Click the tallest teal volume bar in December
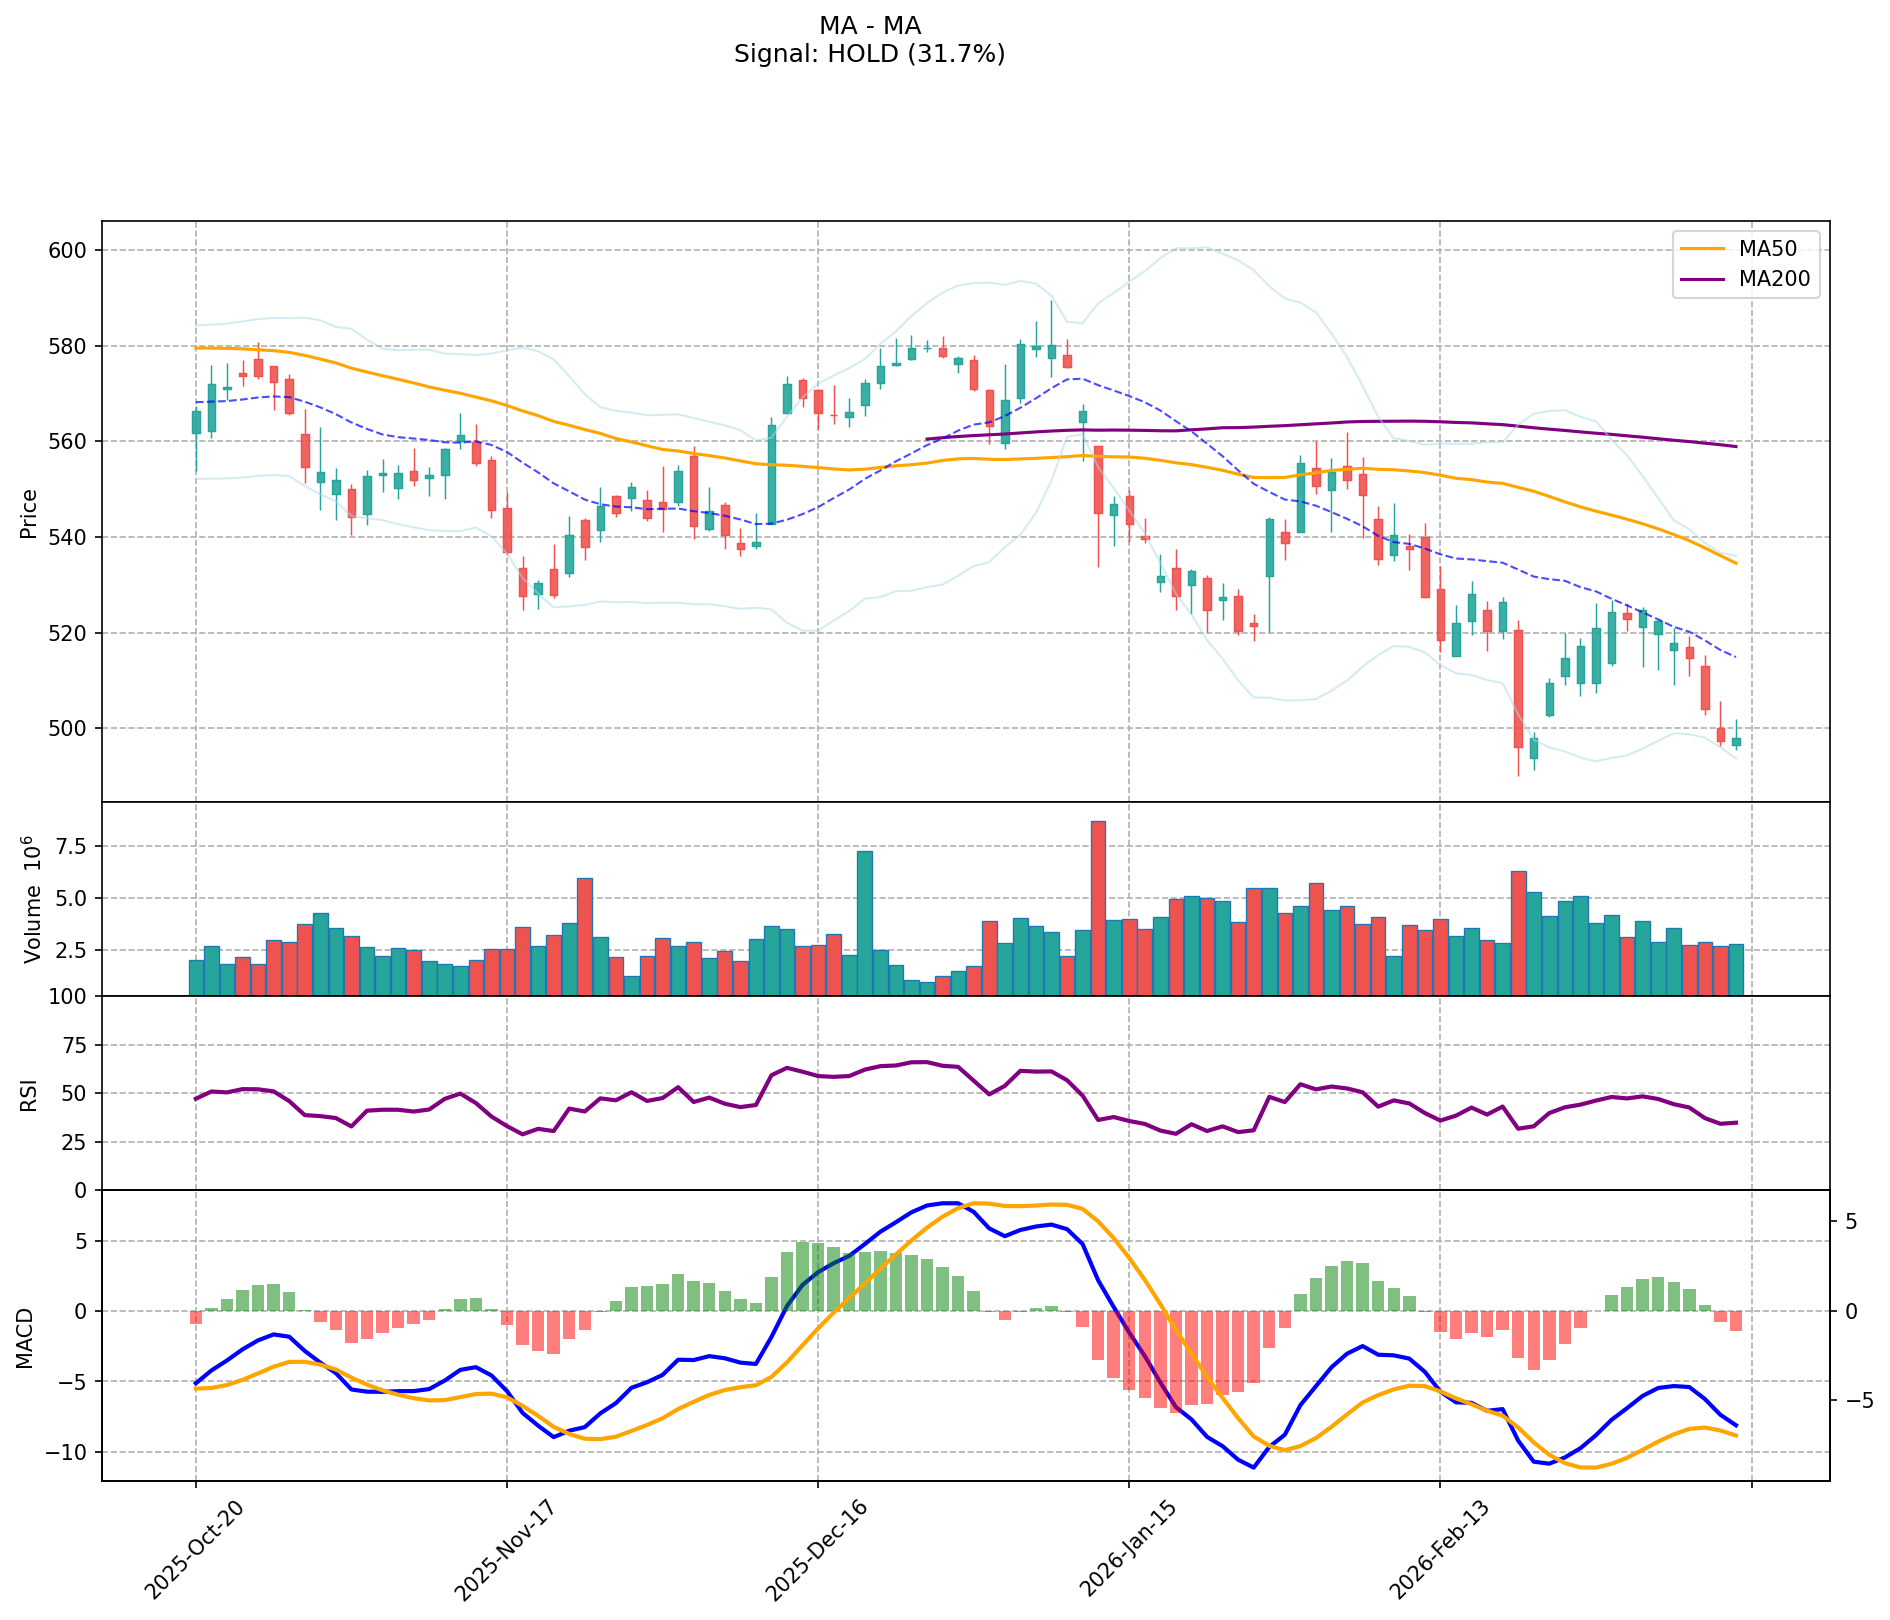The width and height of the screenshot is (1890, 1620). (x=865, y=922)
